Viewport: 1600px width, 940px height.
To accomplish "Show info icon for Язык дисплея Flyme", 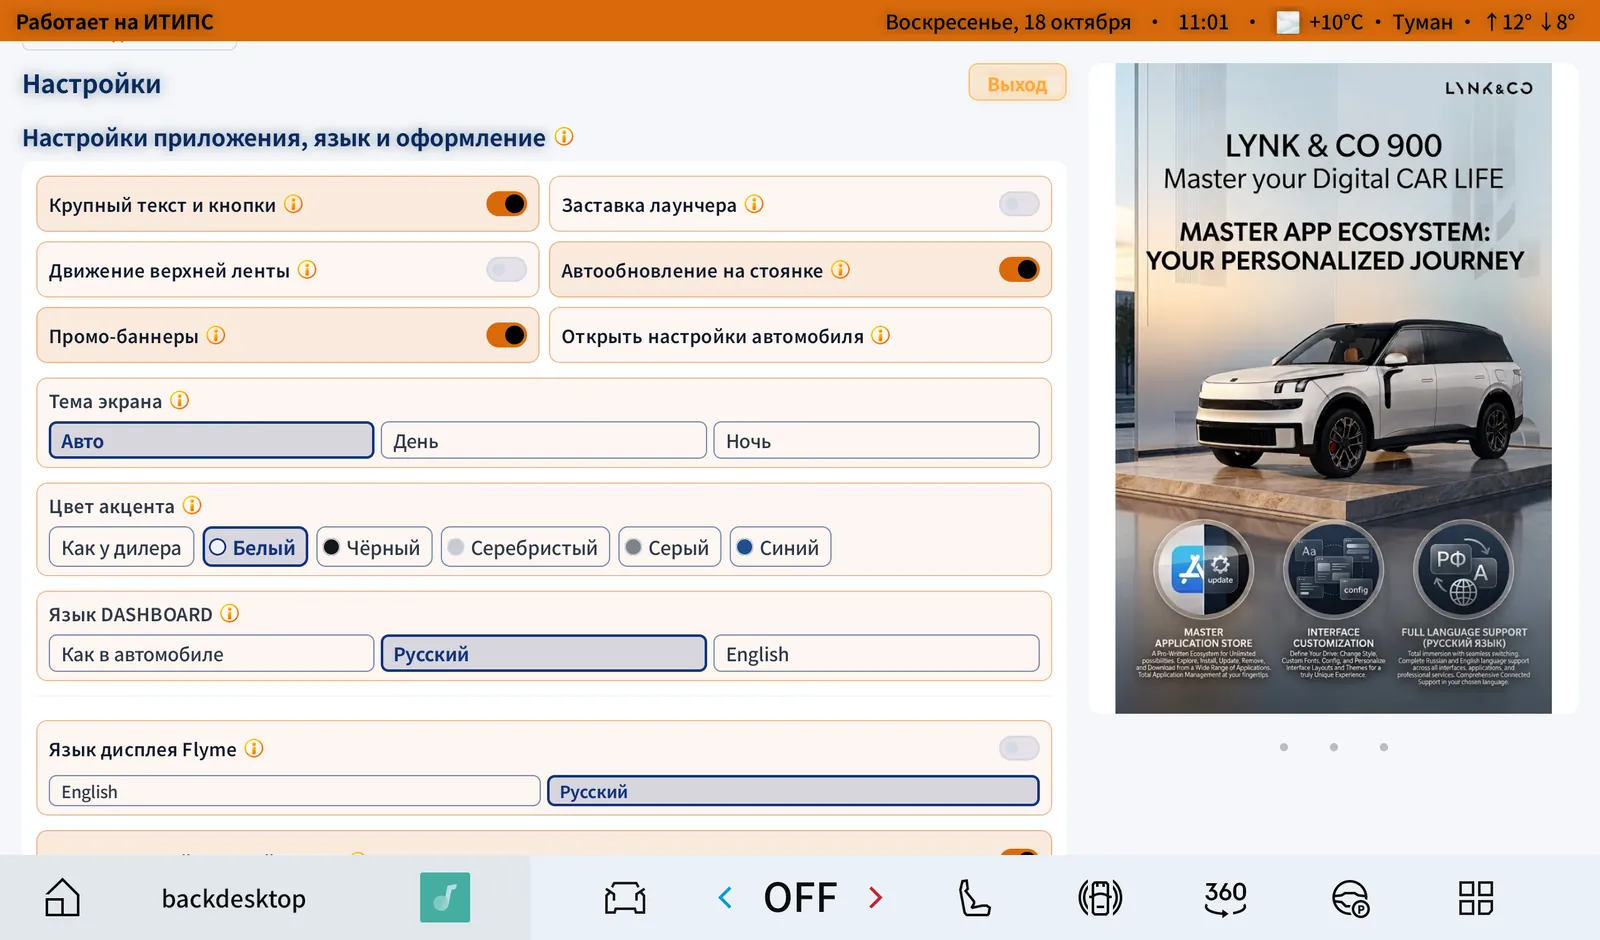I will coord(254,749).
